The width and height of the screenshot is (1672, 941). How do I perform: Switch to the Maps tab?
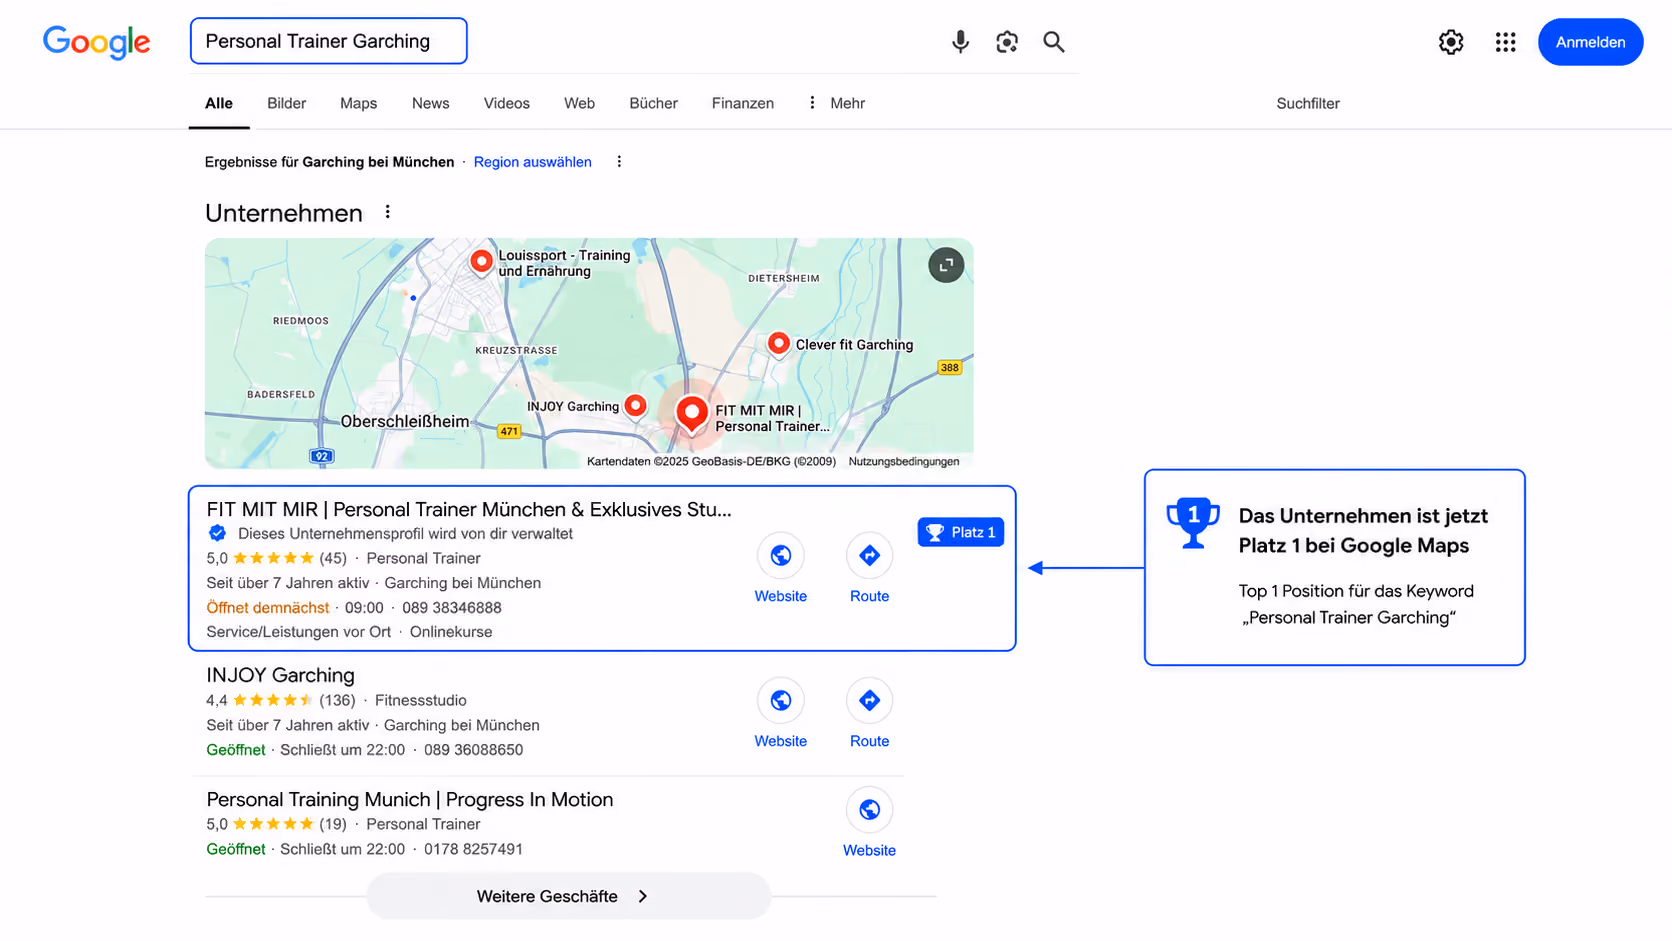pyautogui.click(x=358, y=103)
